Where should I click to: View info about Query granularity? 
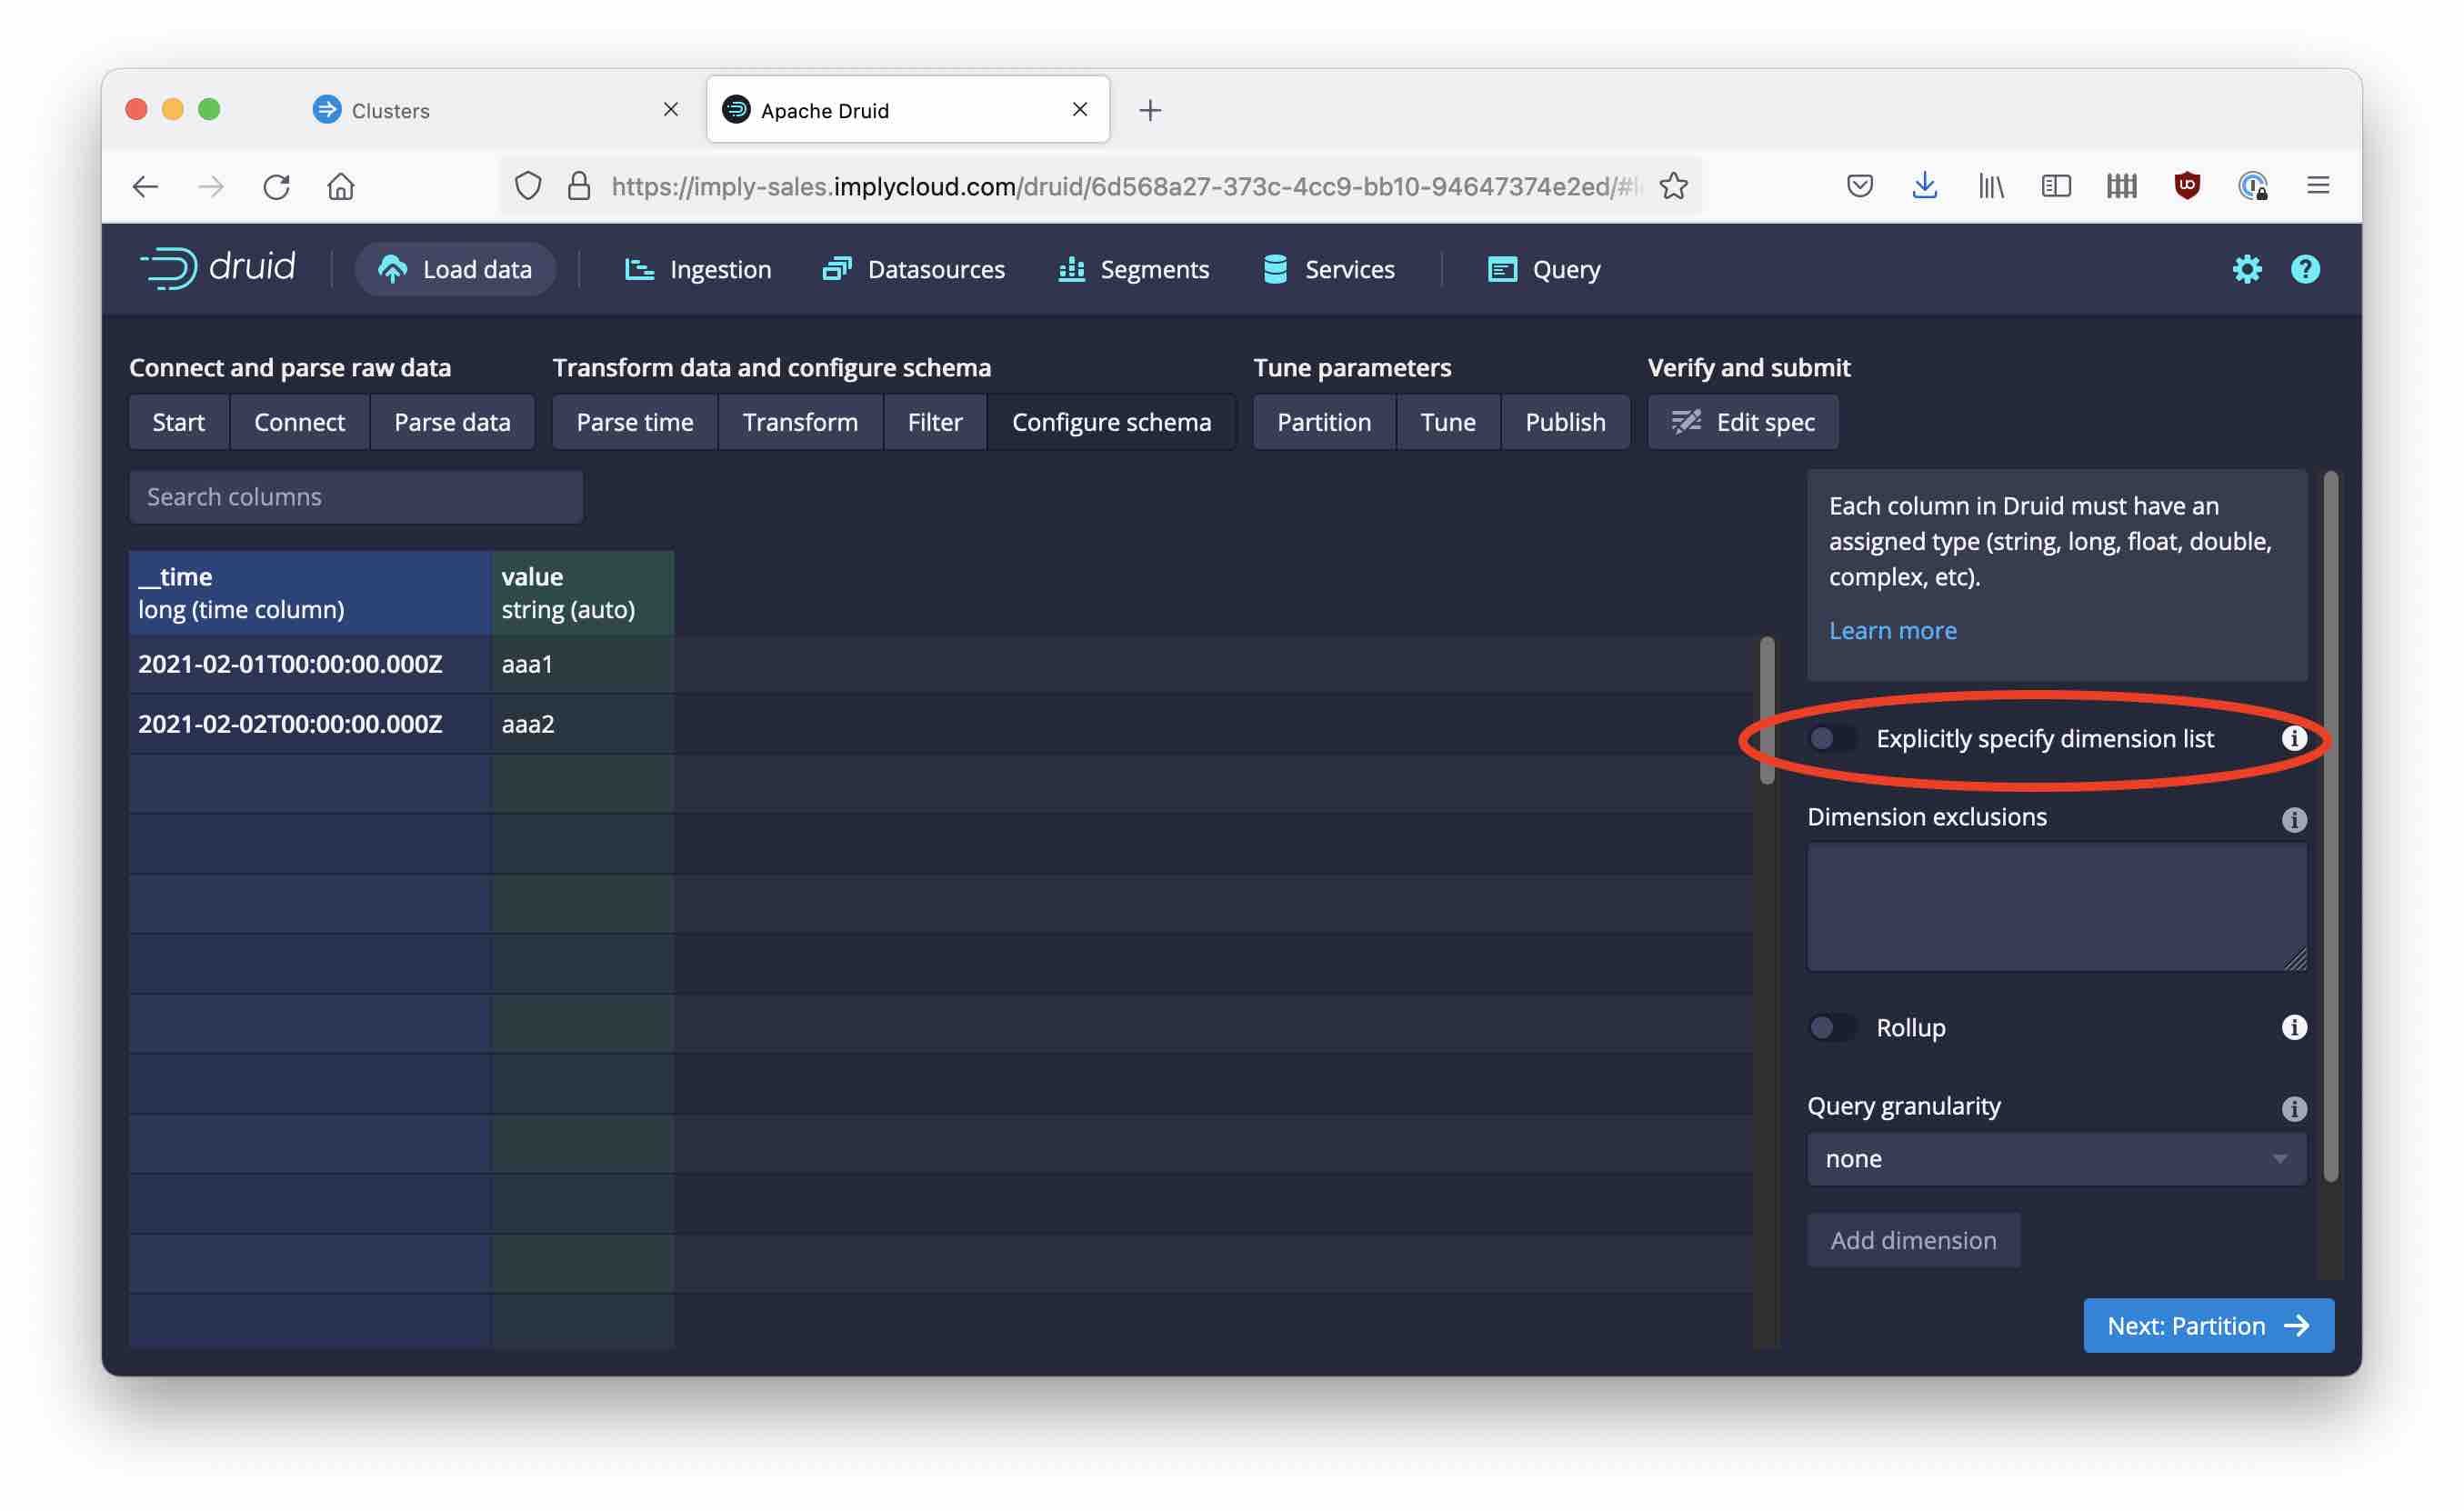(2295, 1108)
